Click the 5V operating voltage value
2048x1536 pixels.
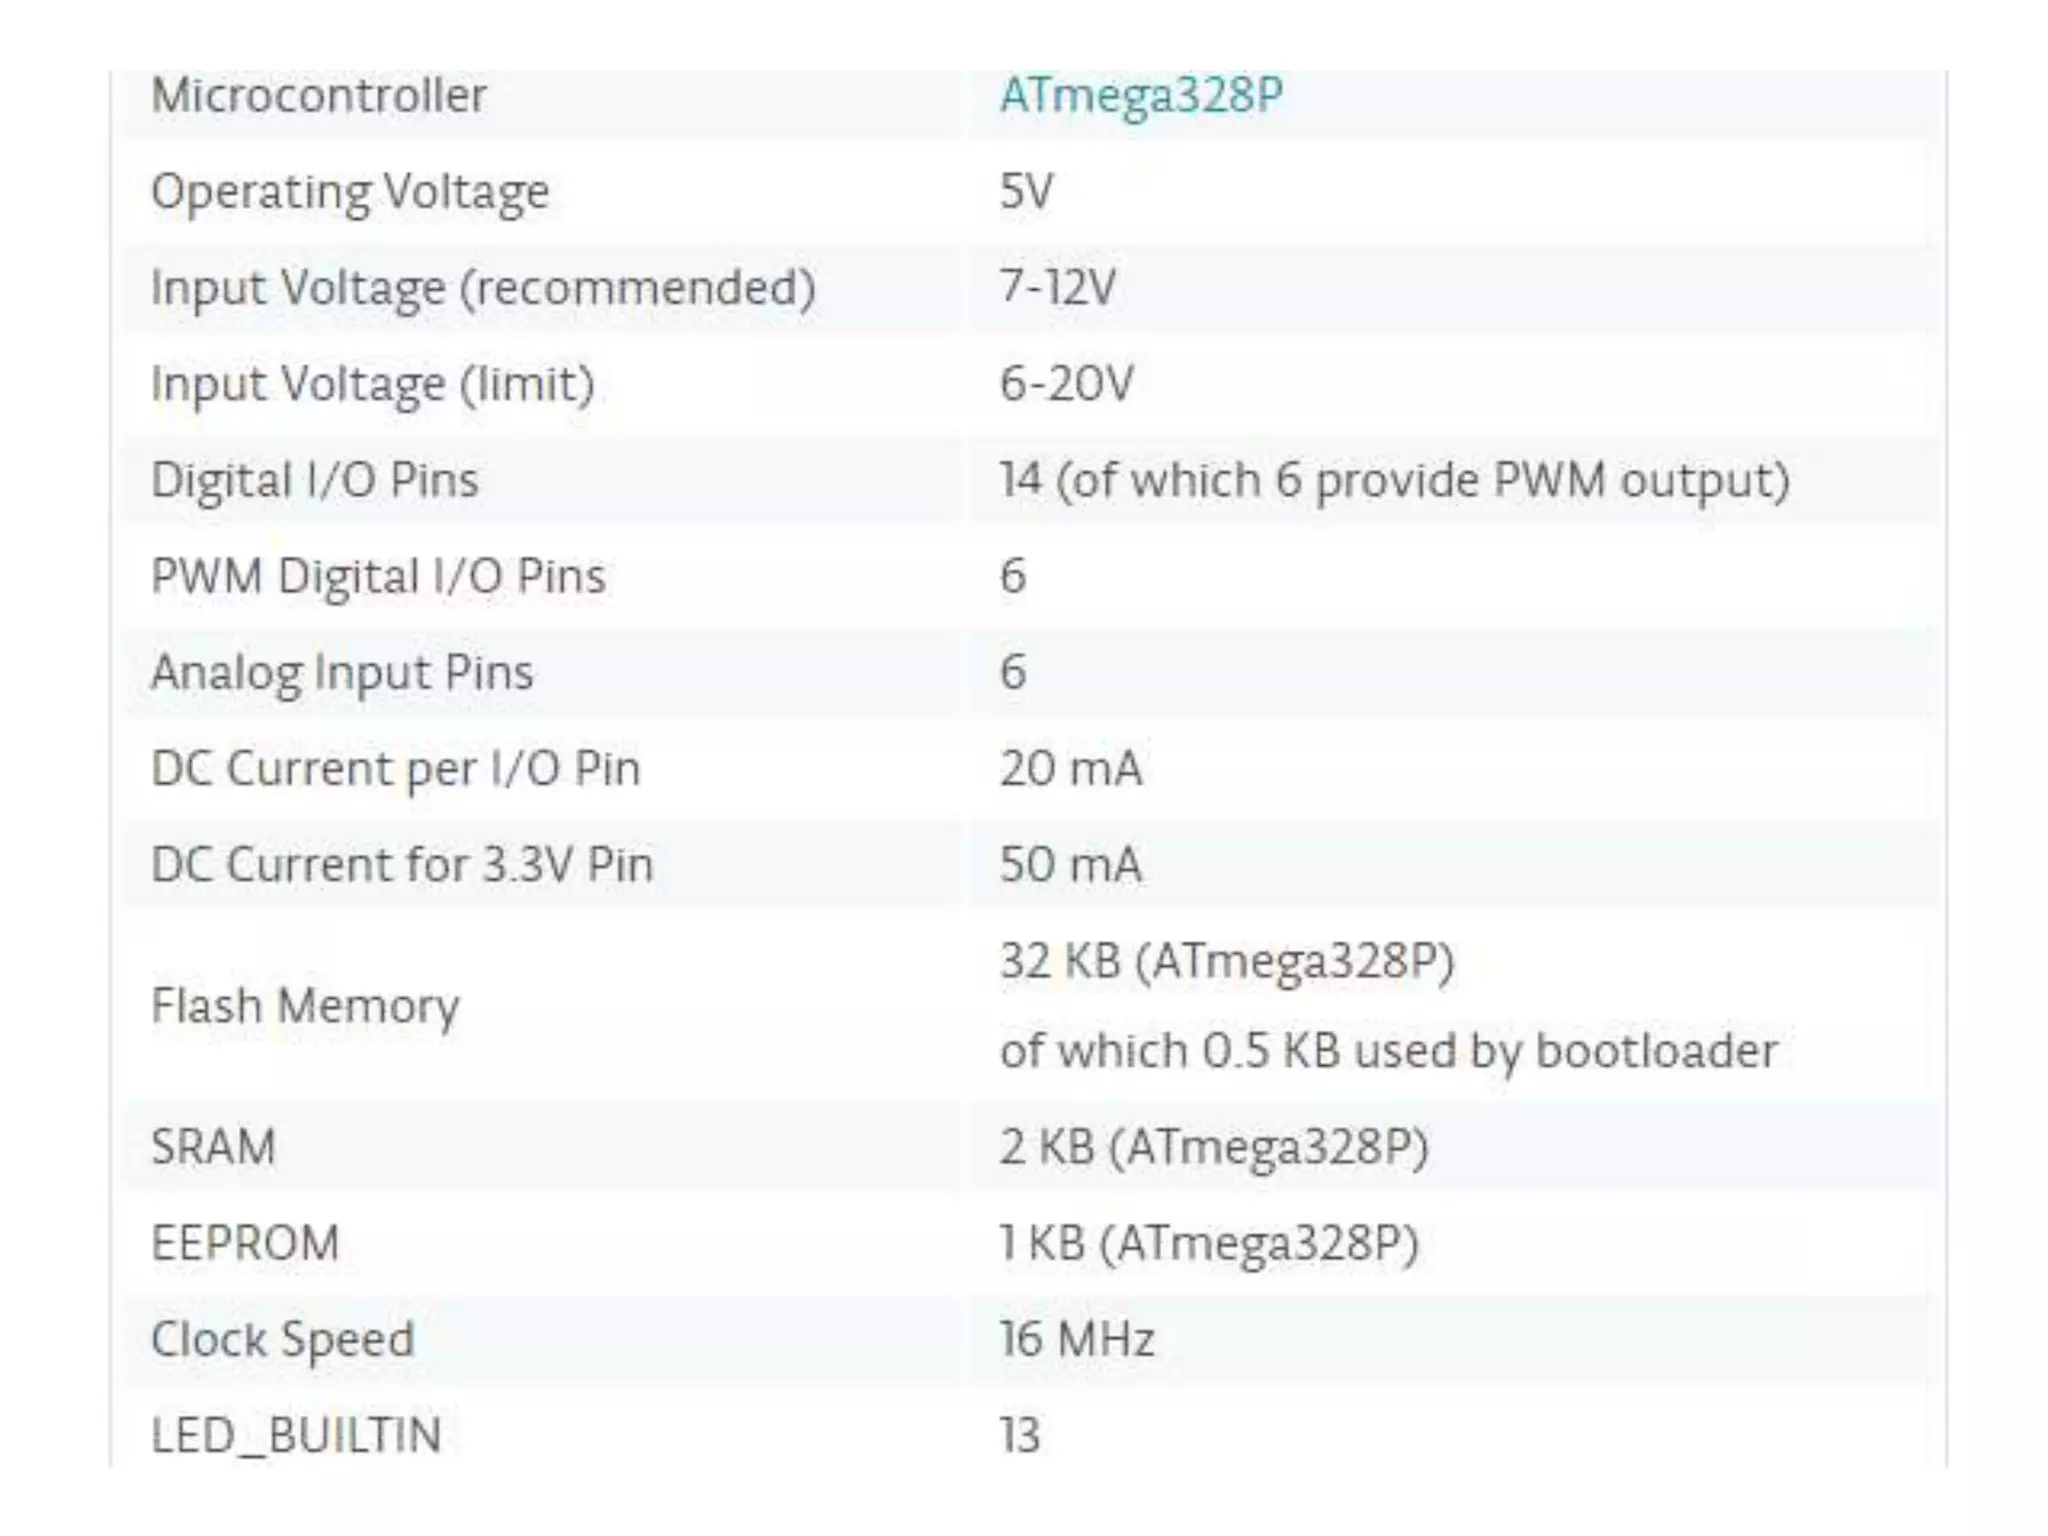[1026, 191]
